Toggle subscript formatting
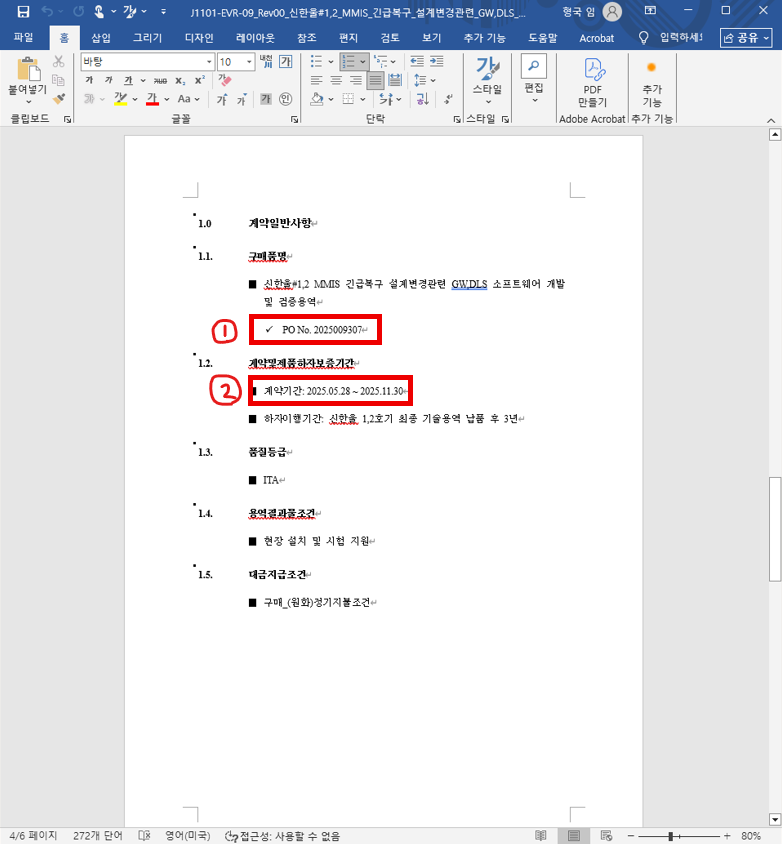782x844 pixels. point(179,80)
